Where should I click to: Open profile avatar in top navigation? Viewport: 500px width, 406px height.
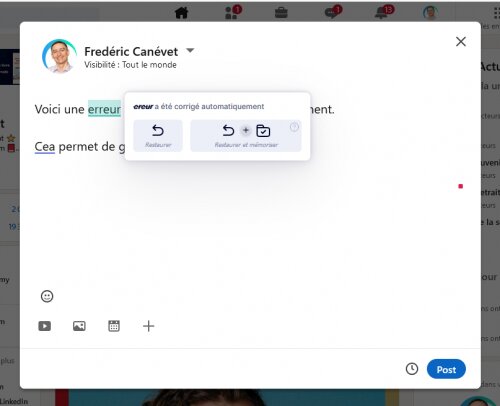point(430,13)
